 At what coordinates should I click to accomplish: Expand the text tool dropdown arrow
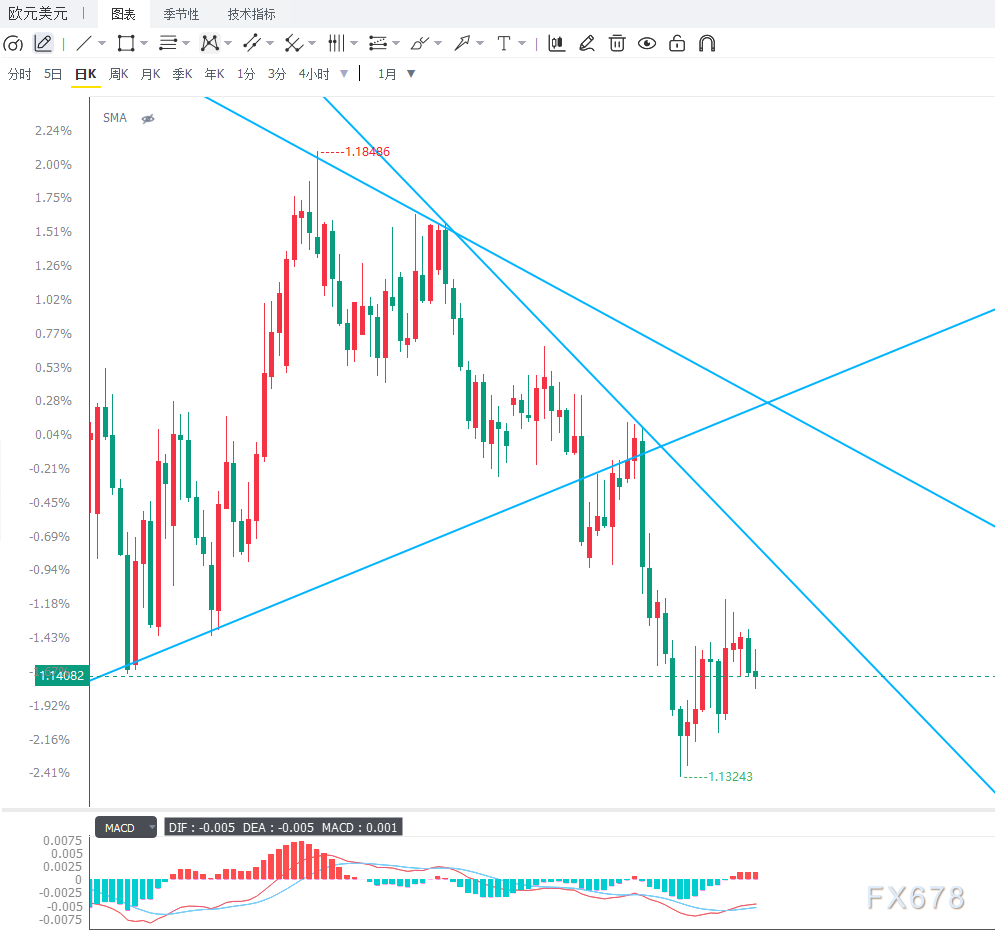tap(522, 43)
